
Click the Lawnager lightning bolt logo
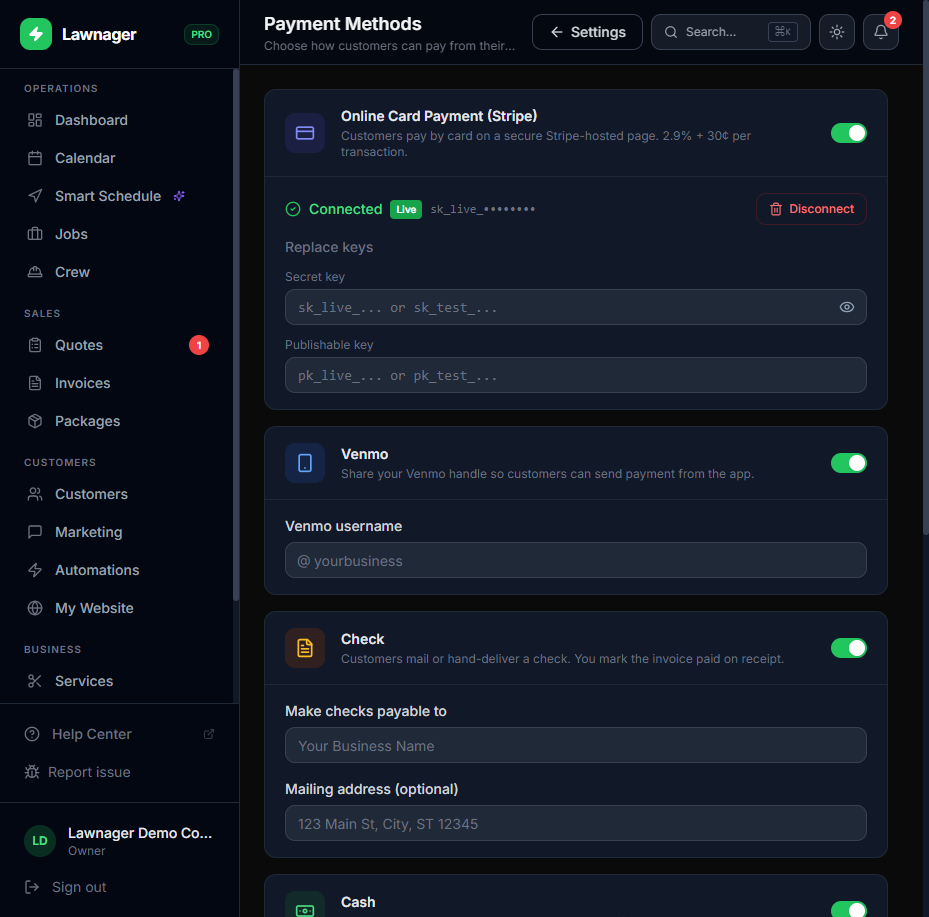36,34
